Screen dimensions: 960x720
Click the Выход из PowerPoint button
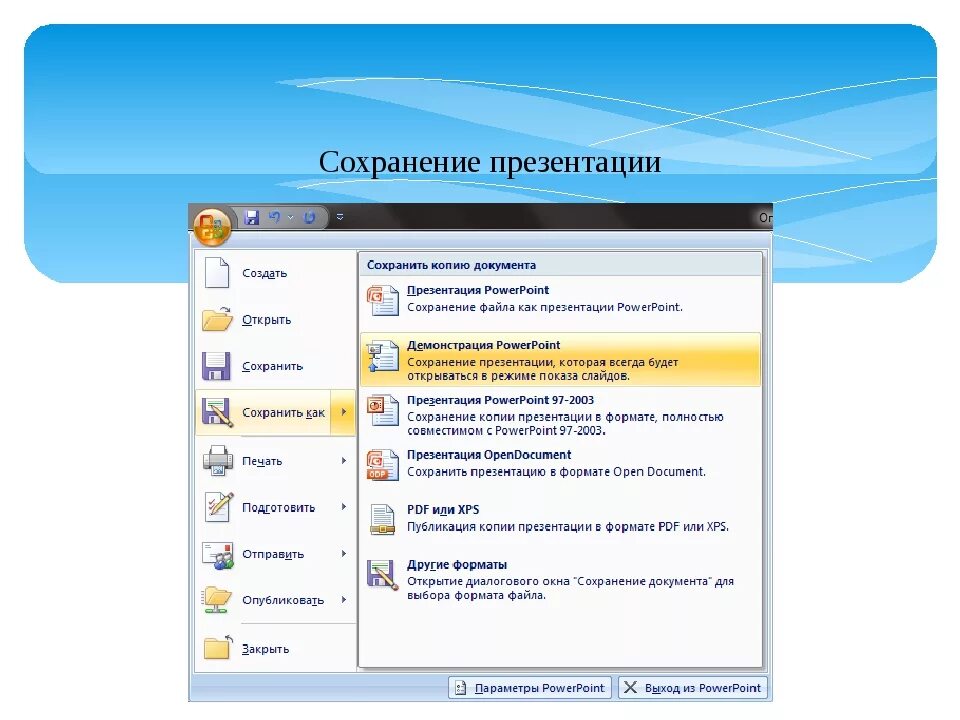[x=692, y=688]
